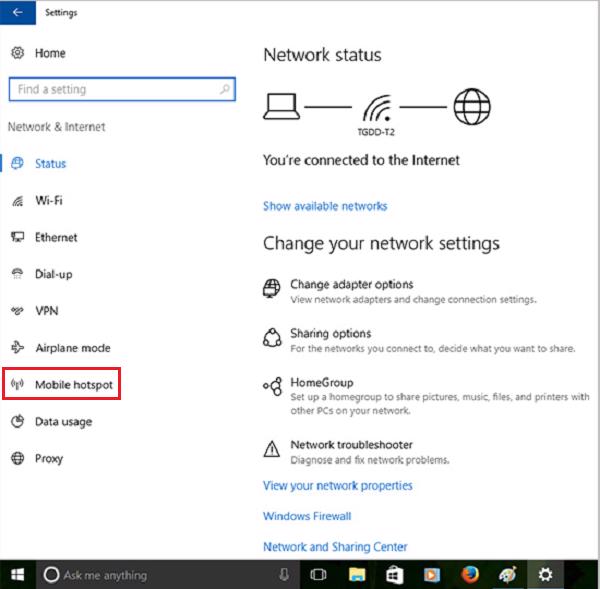This screenshot has width=600, height=589.
Task: Select Status in the network sidebar
Action: [50, 164]
